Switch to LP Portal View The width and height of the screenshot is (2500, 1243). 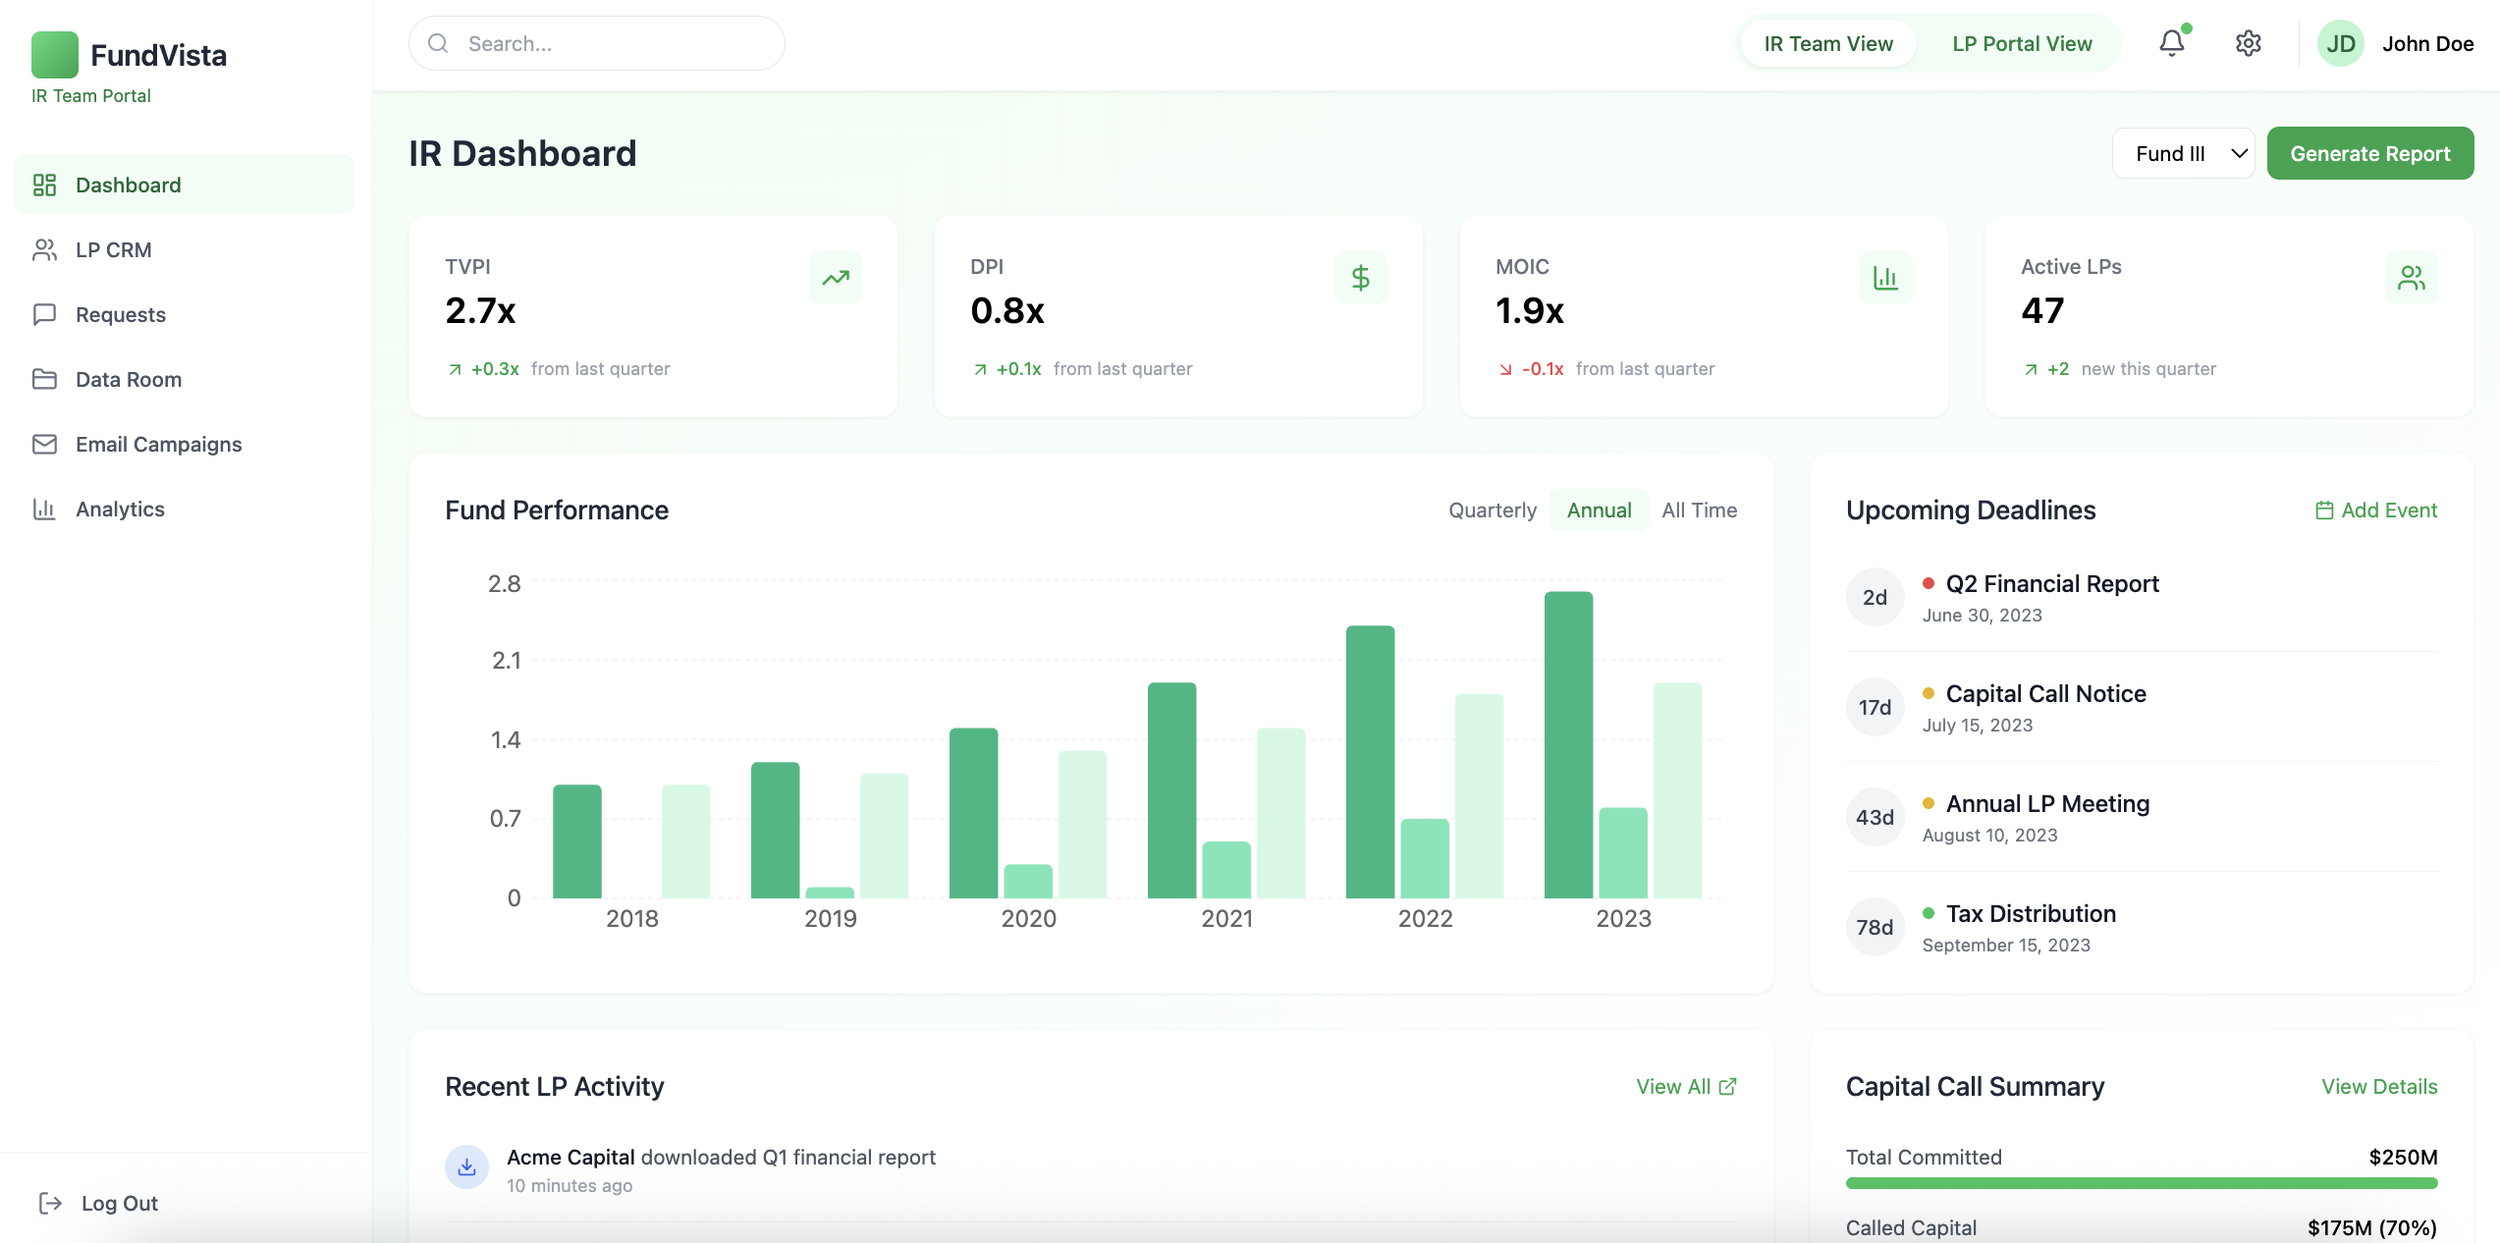point(2021,43)
